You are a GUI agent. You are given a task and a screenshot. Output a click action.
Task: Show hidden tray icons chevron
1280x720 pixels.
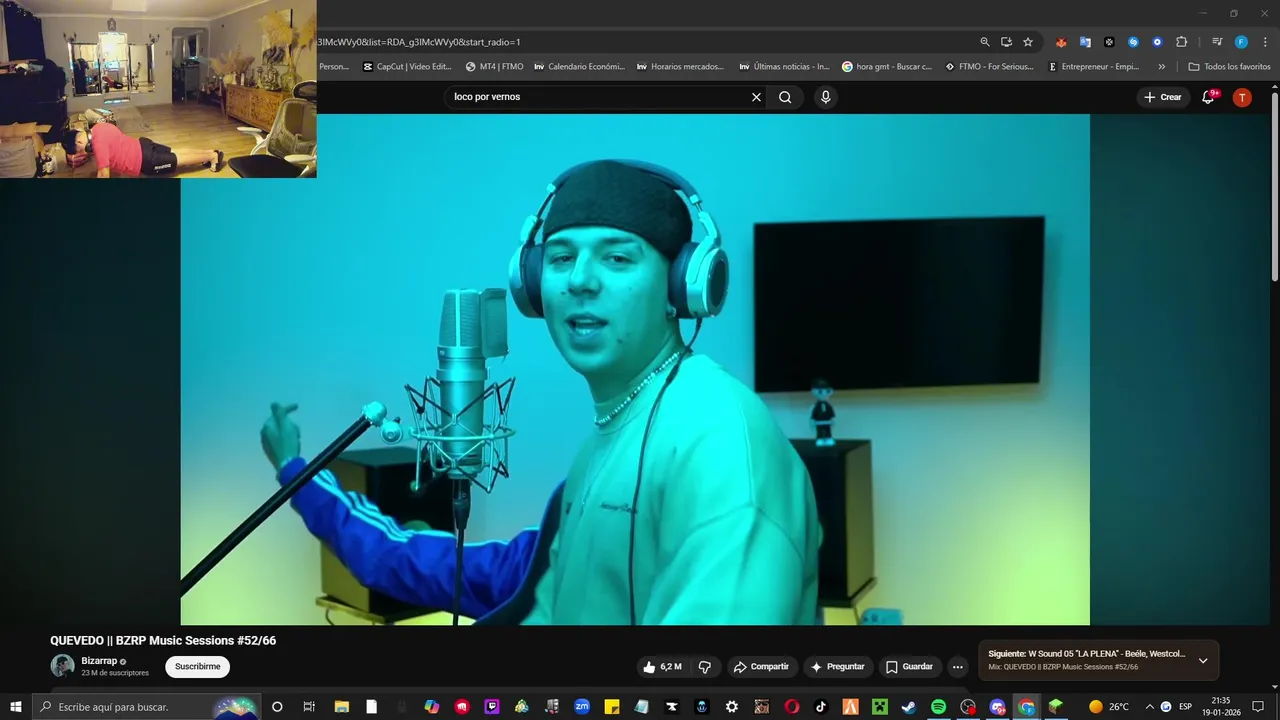[1149, 707]
